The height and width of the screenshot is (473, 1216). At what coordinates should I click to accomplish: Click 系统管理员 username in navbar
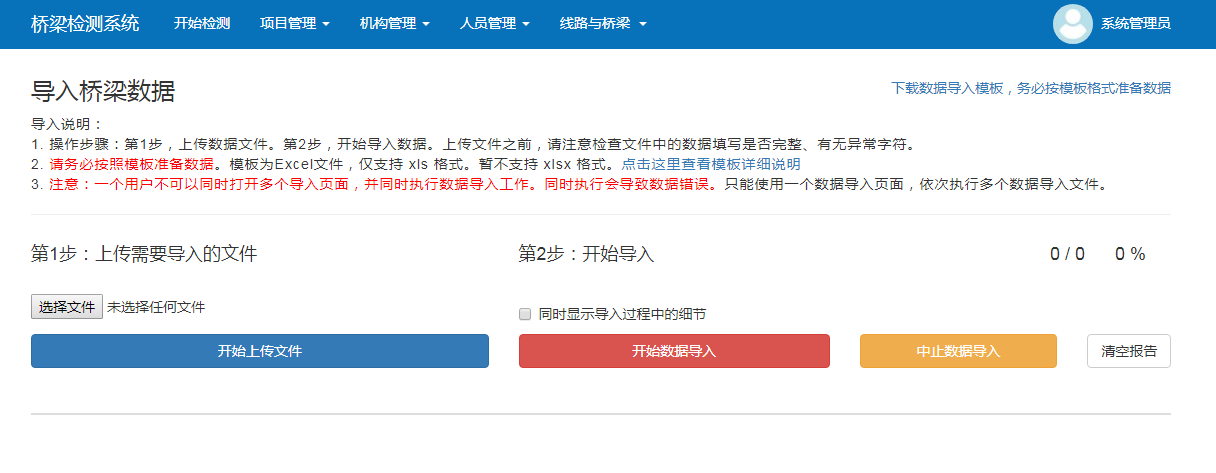point(1136,23)
